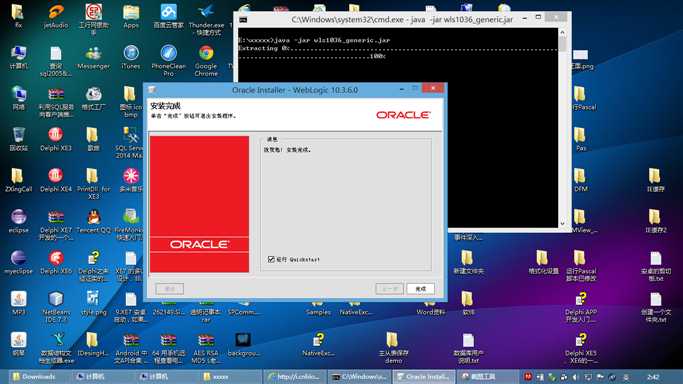Screen dimensions: 683x384
Task: Click the taskbar clock
Action: coord(653,377)
